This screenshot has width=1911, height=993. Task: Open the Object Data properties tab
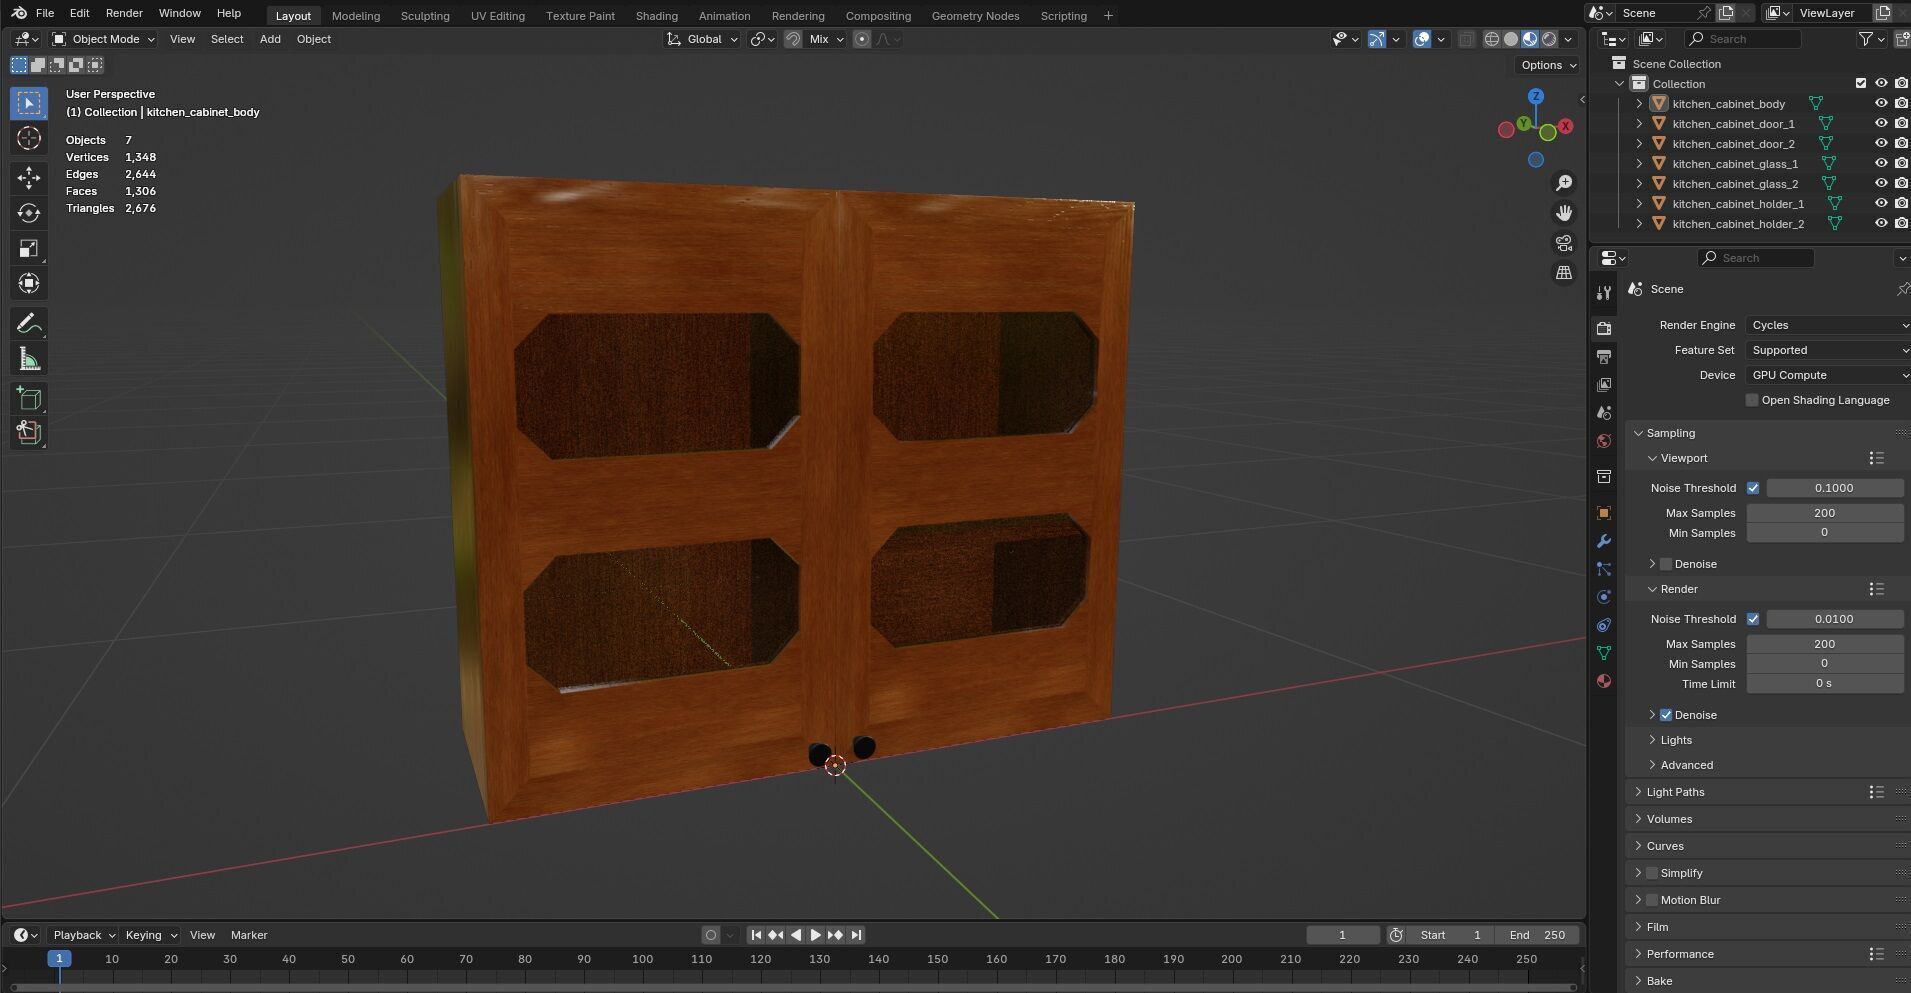click(1604, 653)
